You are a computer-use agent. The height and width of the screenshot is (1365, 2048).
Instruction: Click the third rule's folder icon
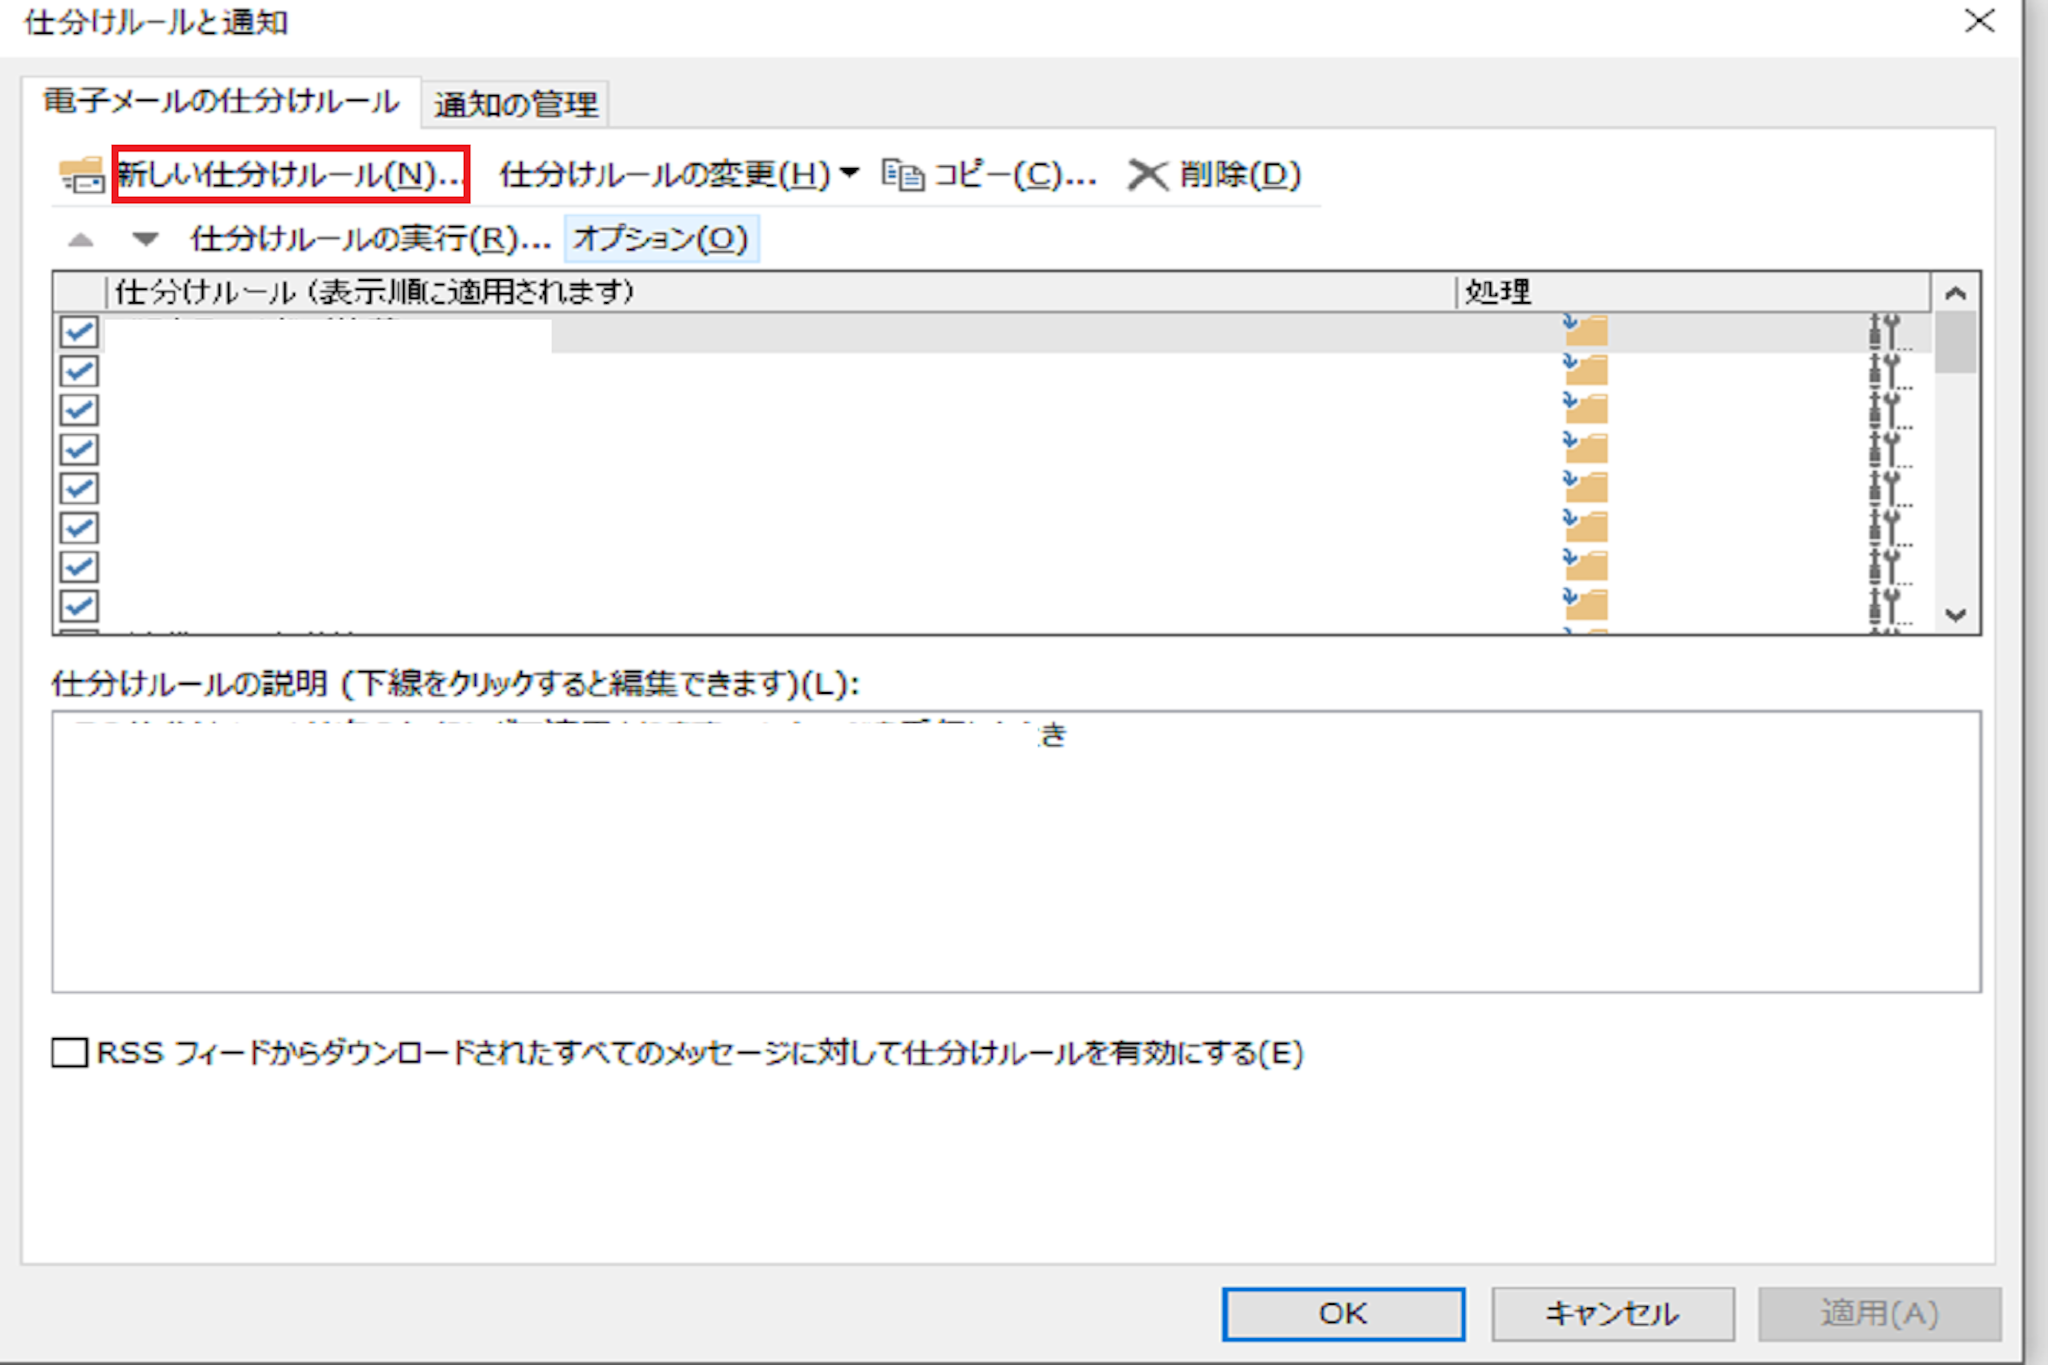[x=1585, y=409]
